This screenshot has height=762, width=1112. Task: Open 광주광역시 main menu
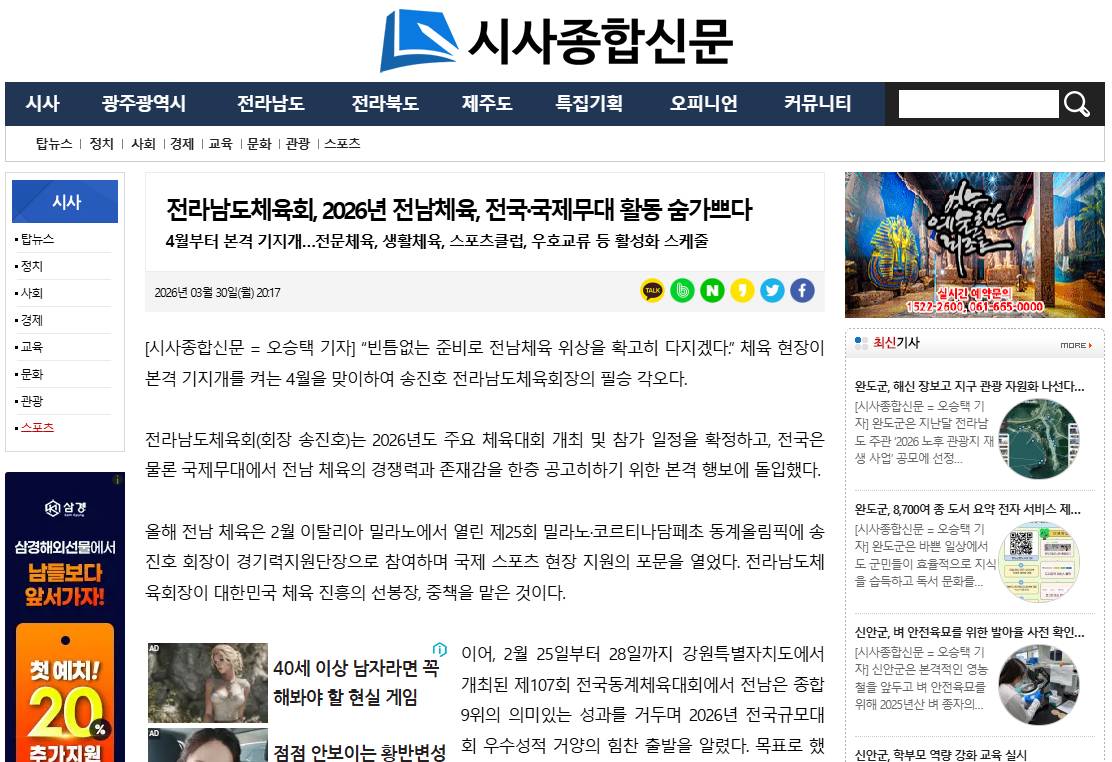(144, 104)
